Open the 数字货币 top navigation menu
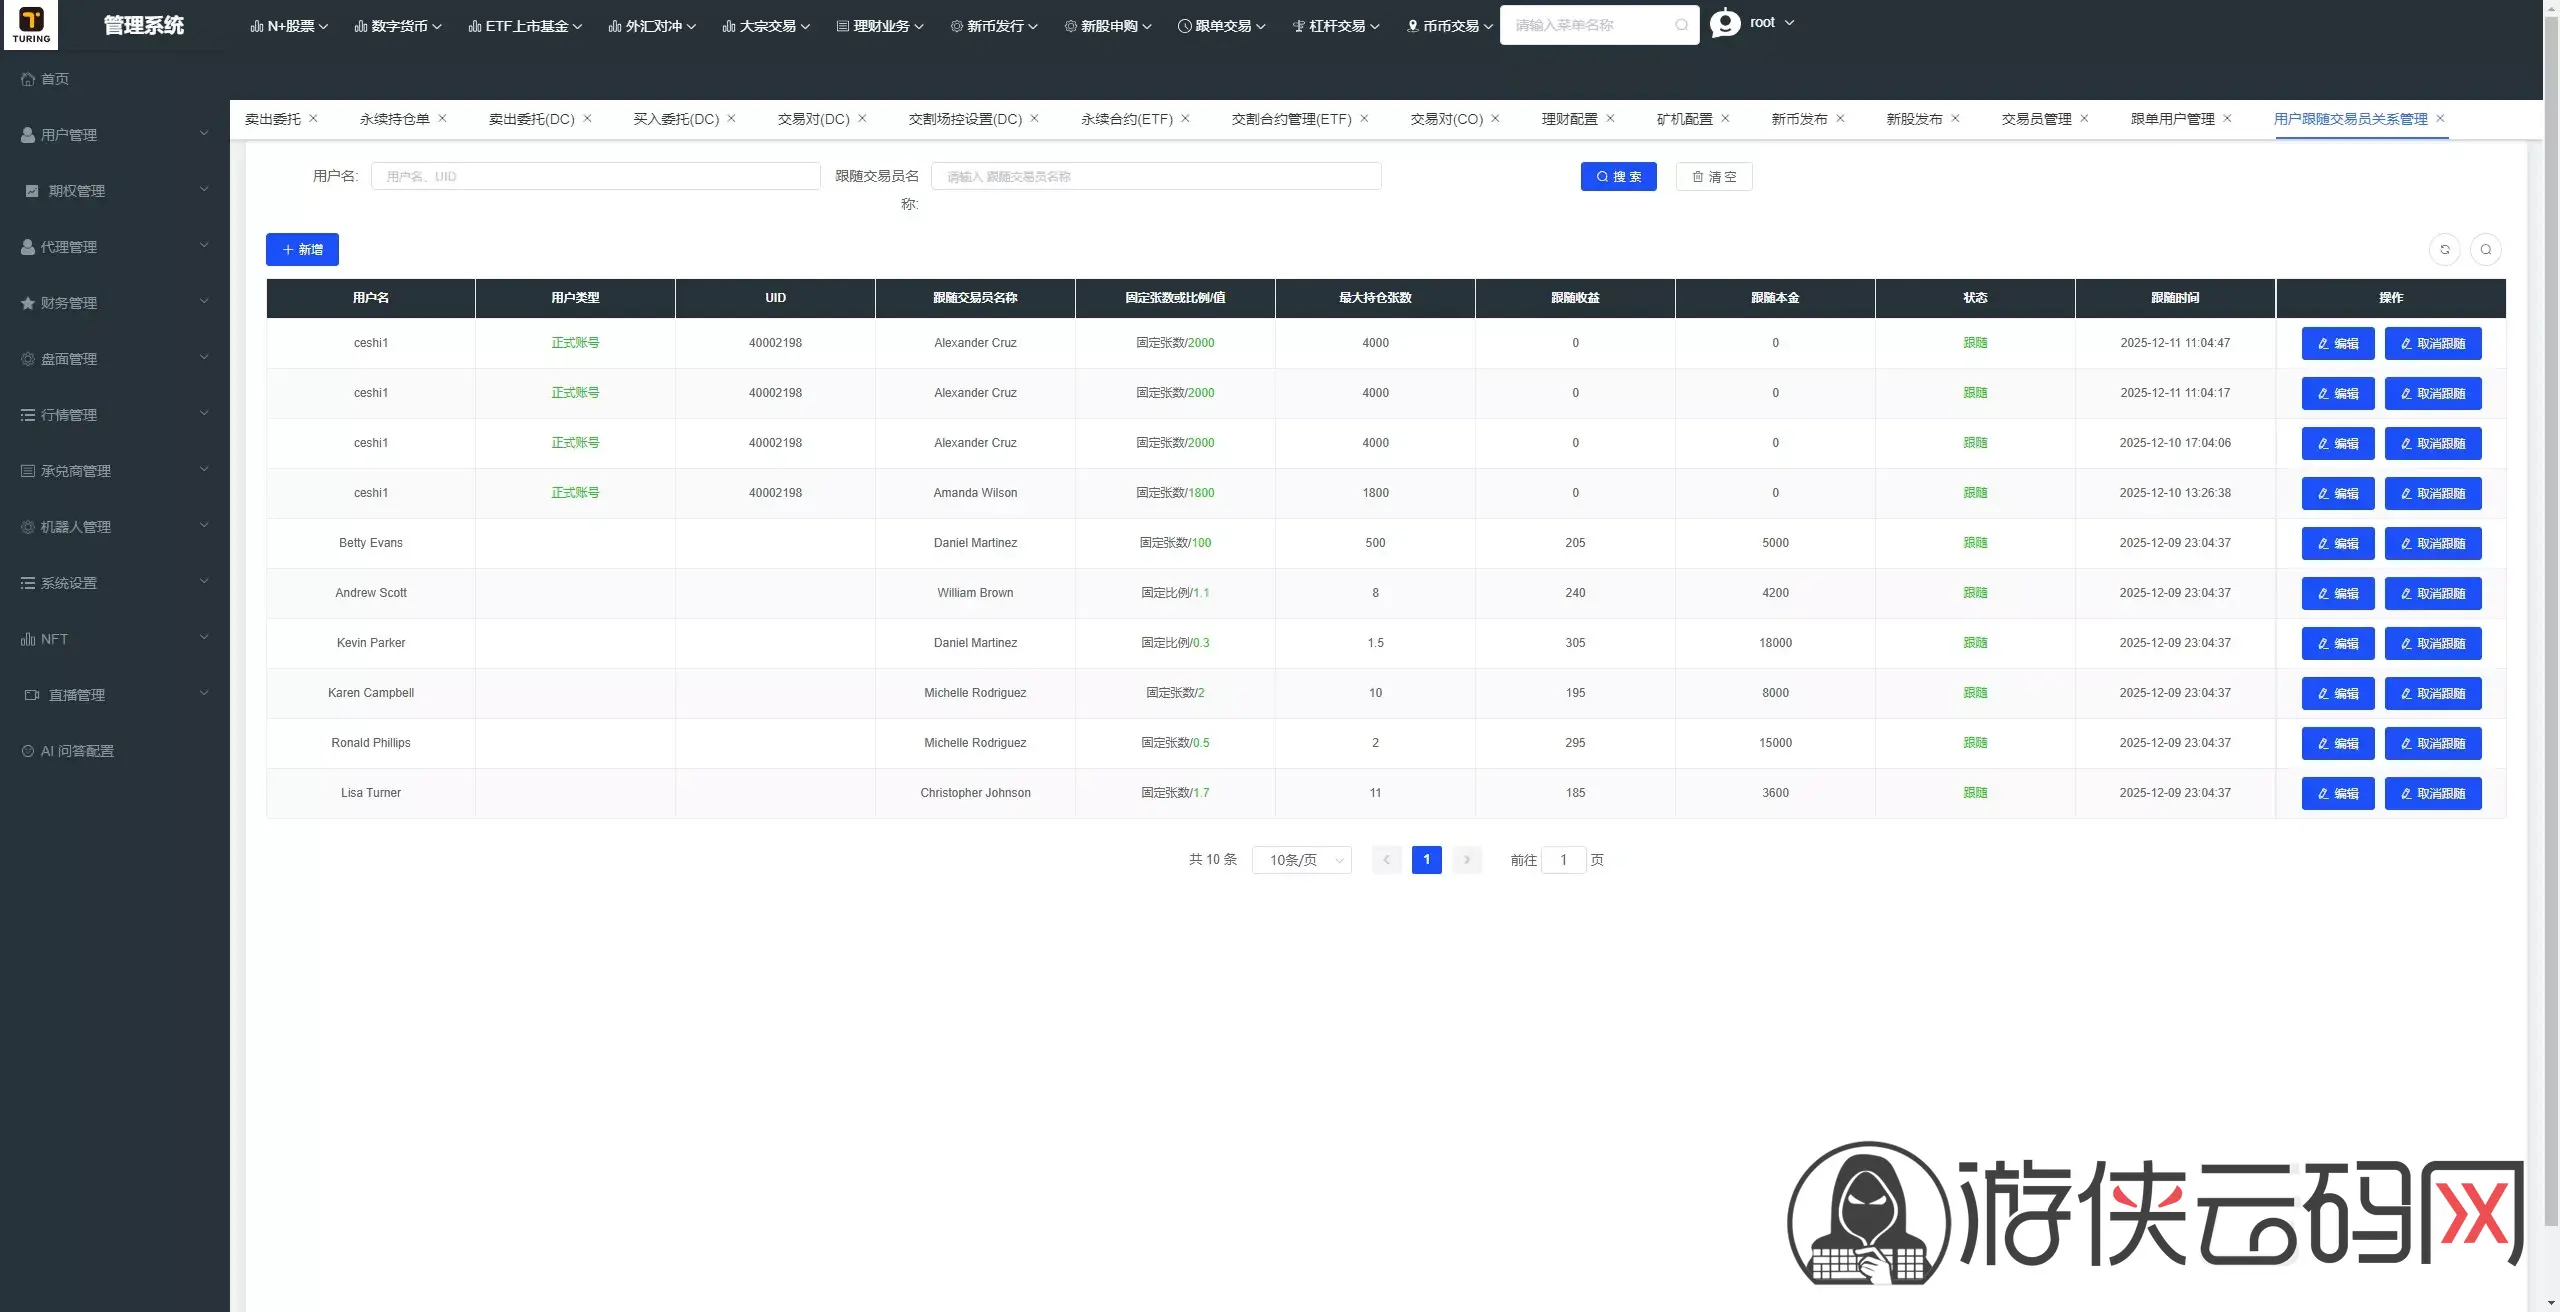2560x1312 pixels. (397, 26)
